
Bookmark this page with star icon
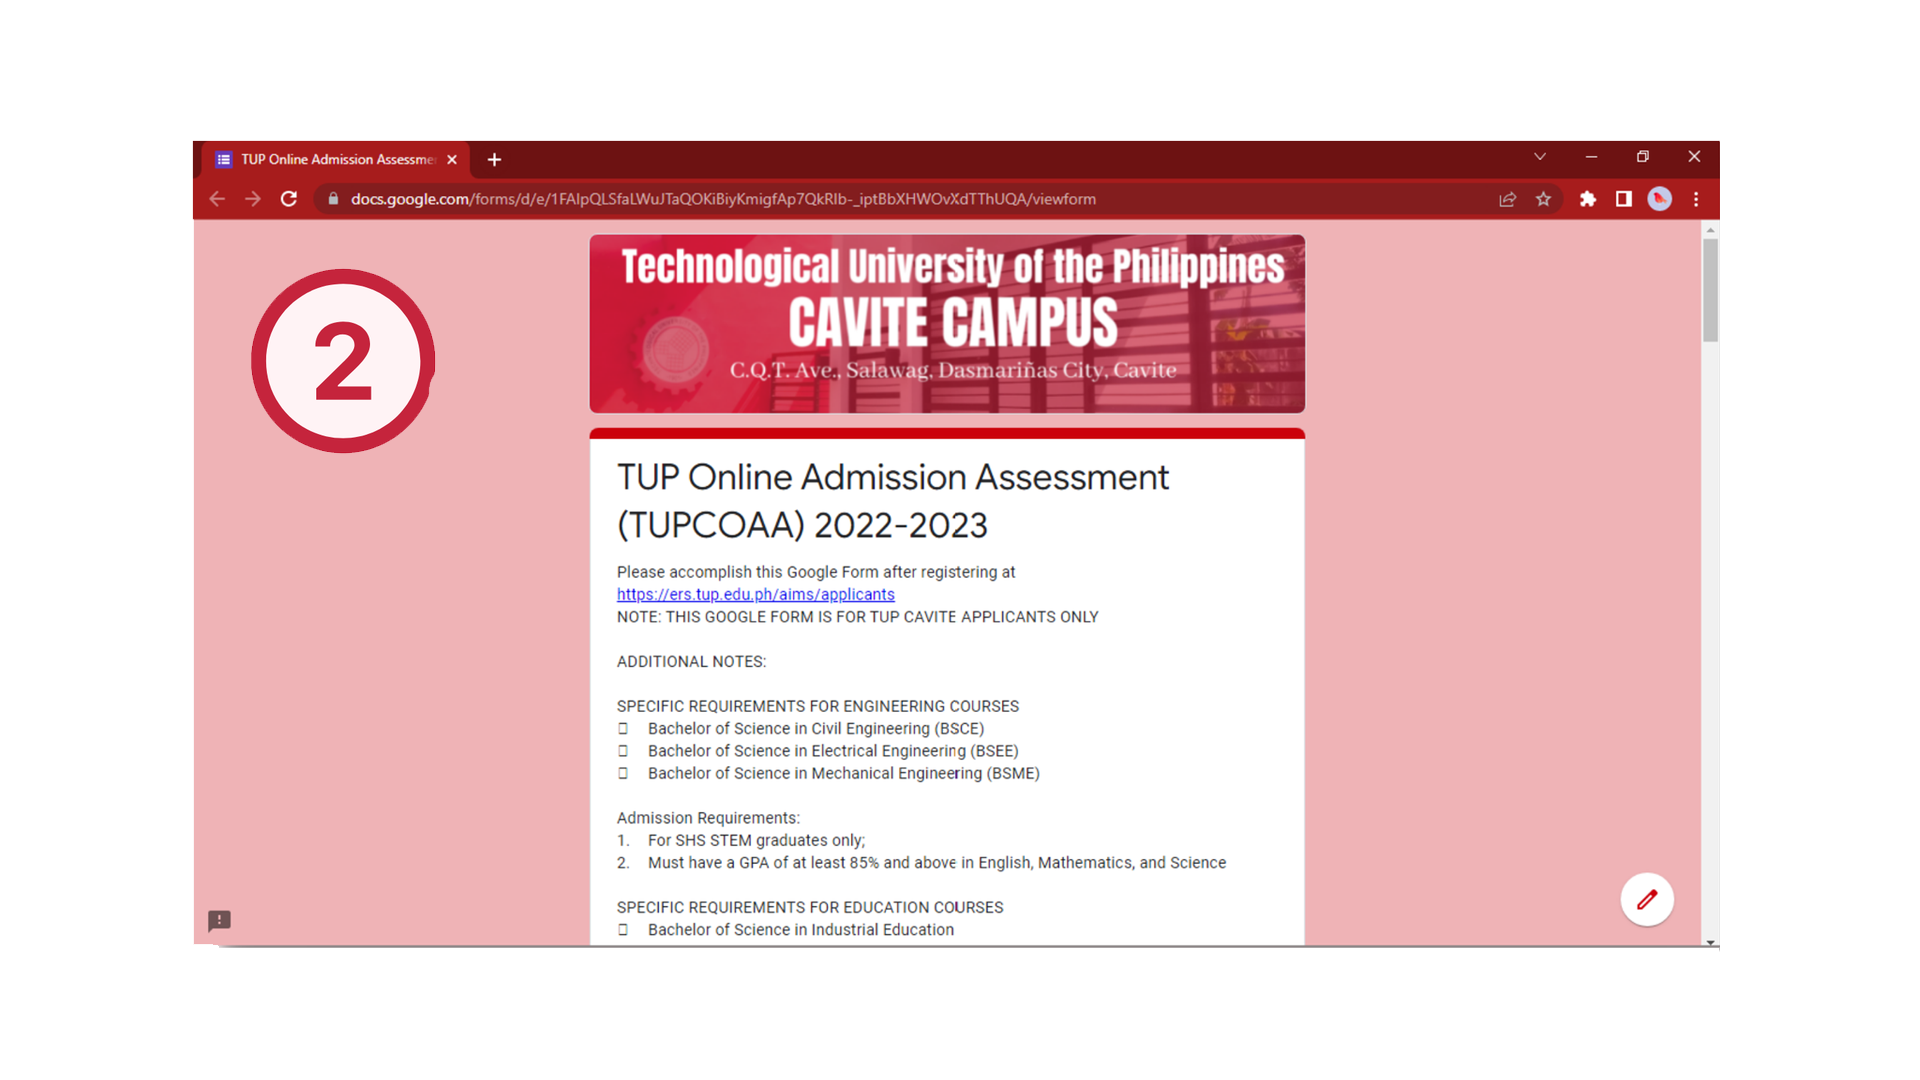(x=1544, y=199)
